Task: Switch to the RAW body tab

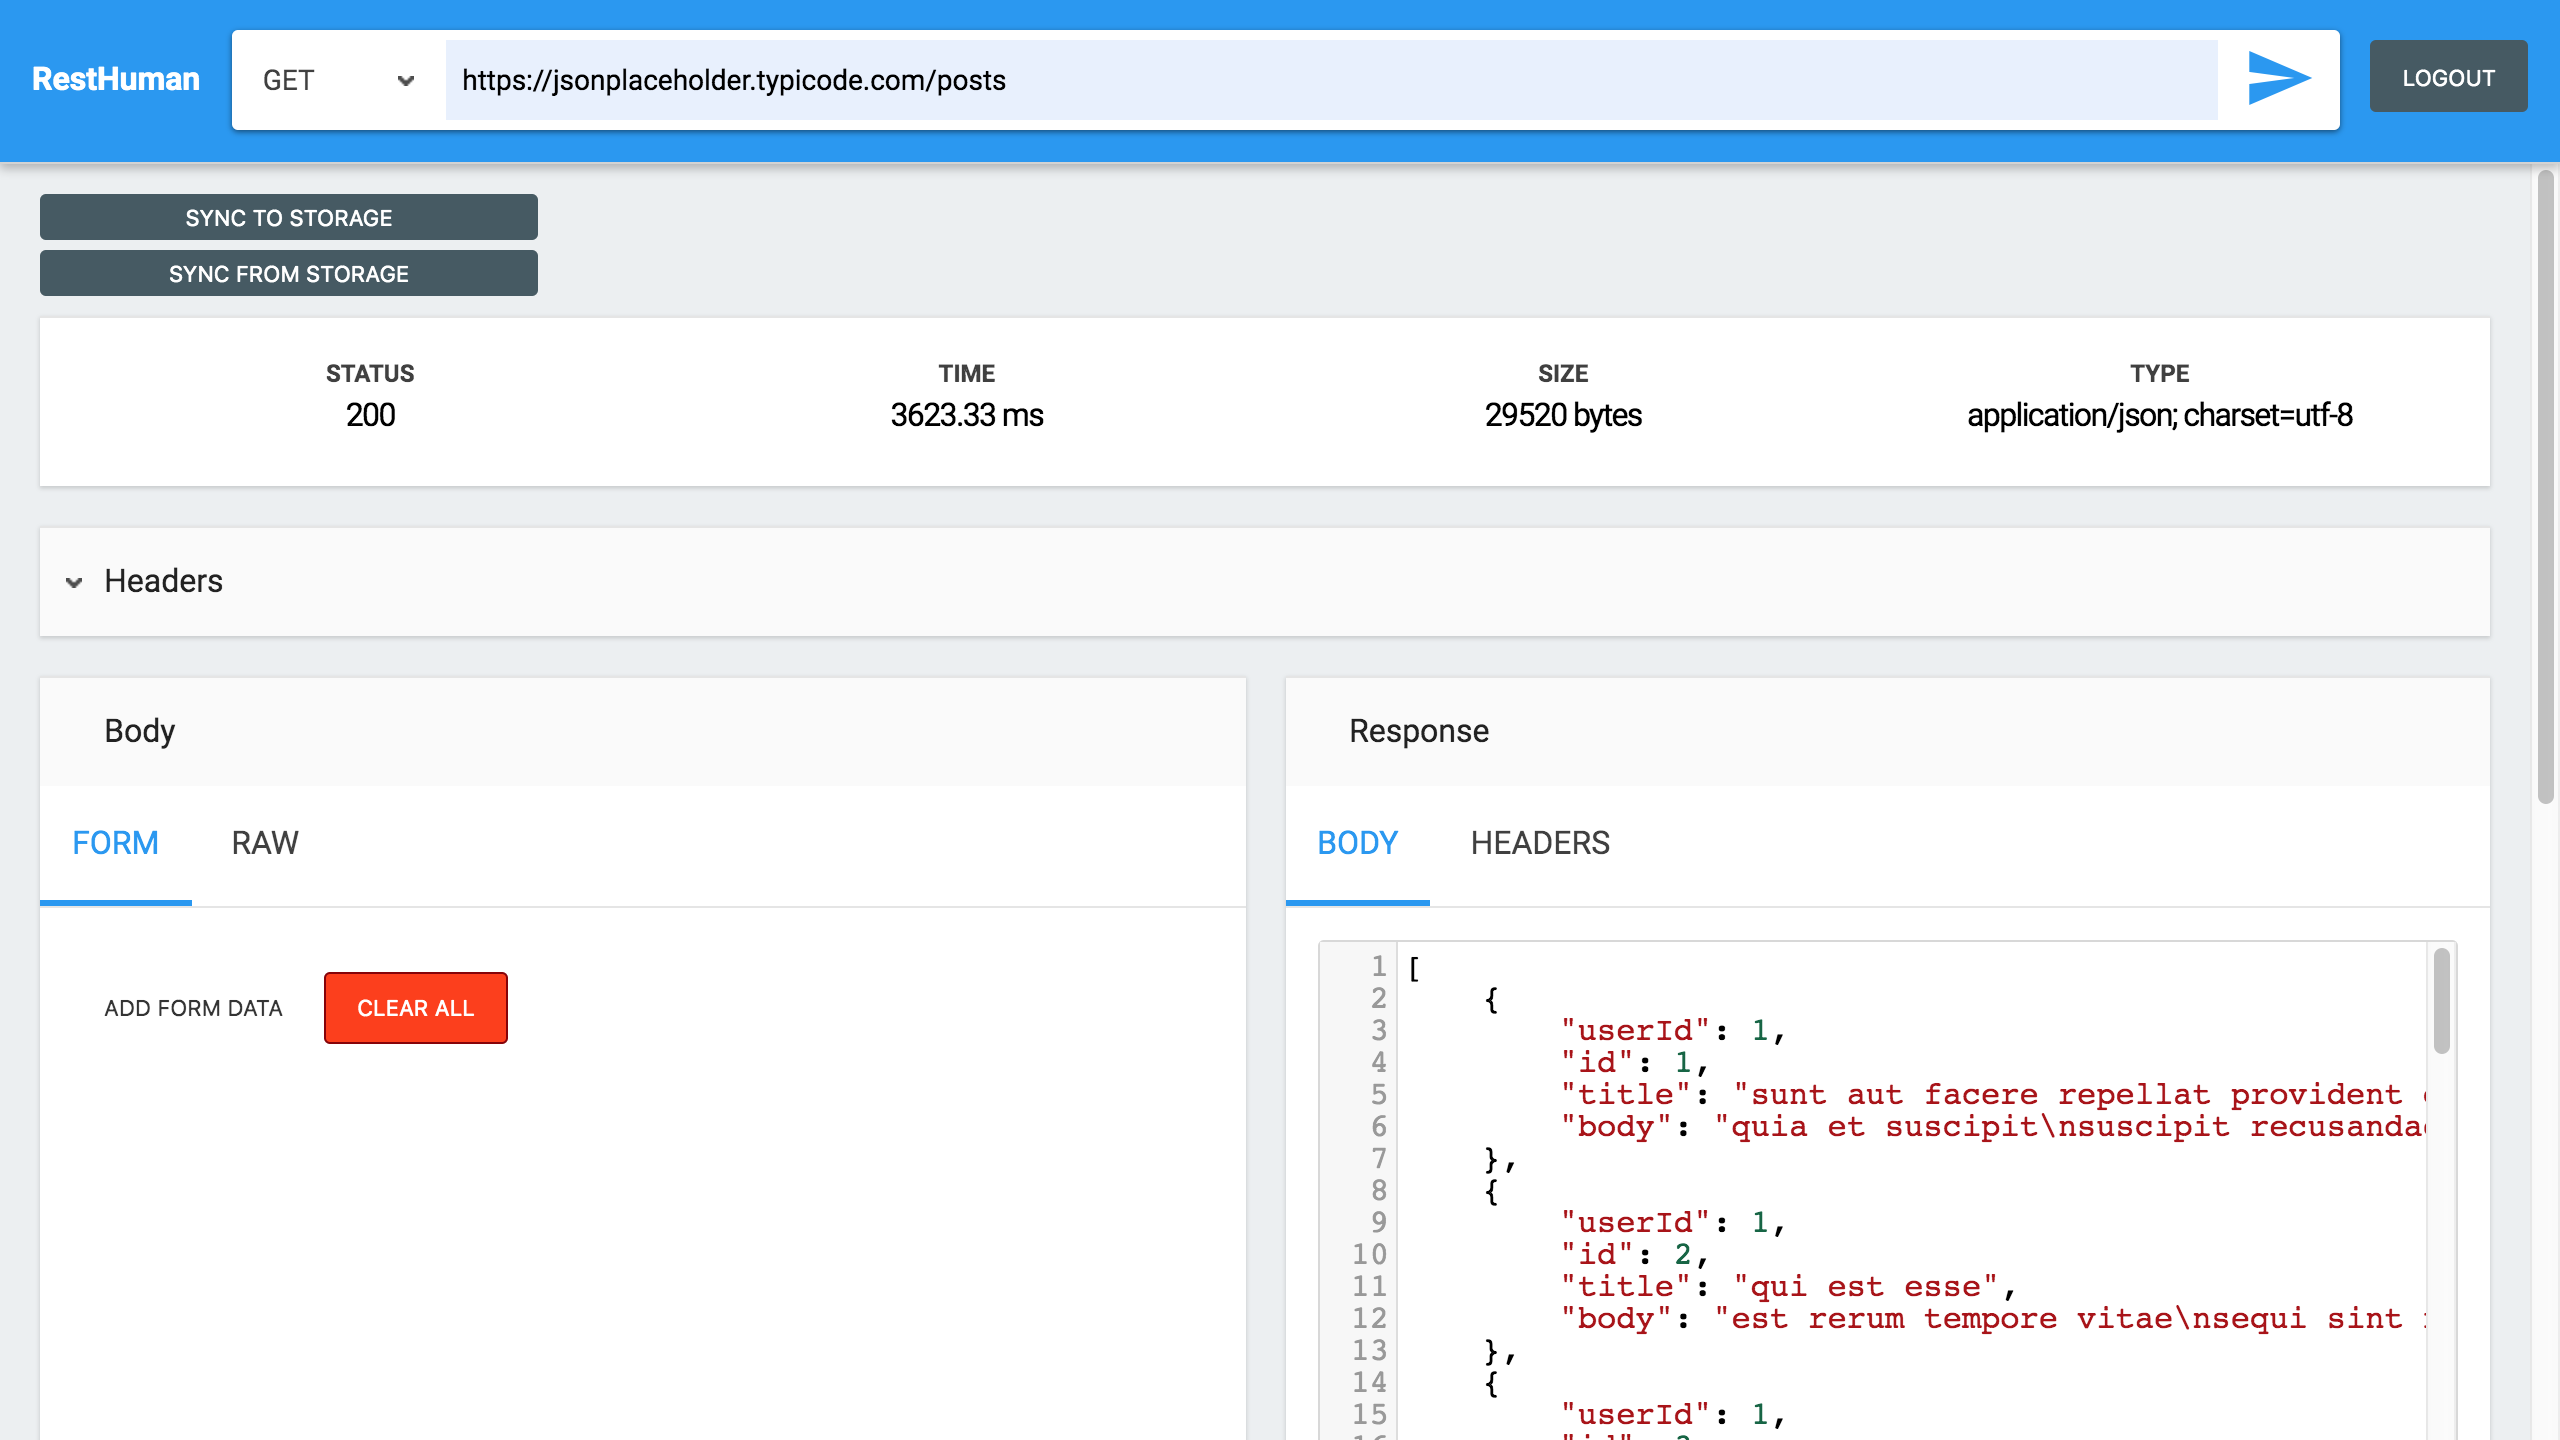Action: tap(265, 843)
